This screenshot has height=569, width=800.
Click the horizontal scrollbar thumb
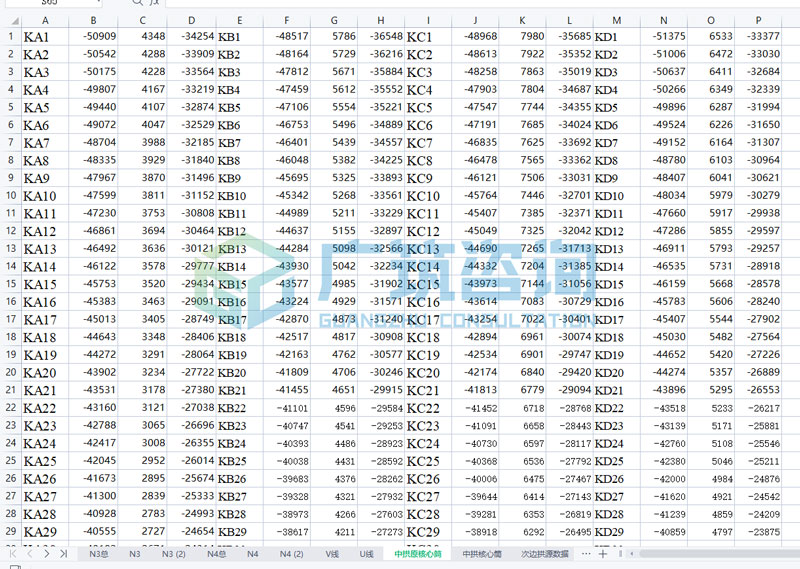719,554
